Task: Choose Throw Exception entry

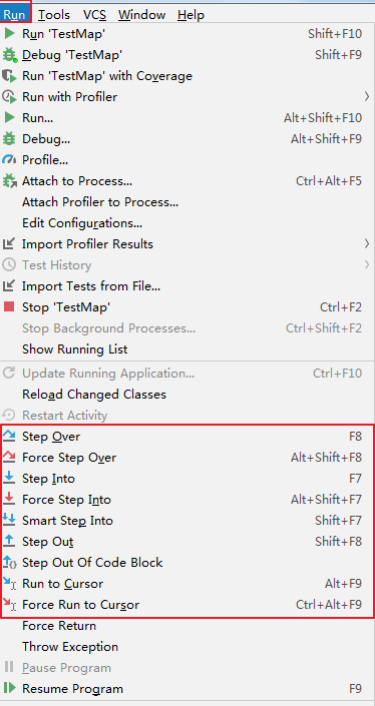Action: coord(70,647)
